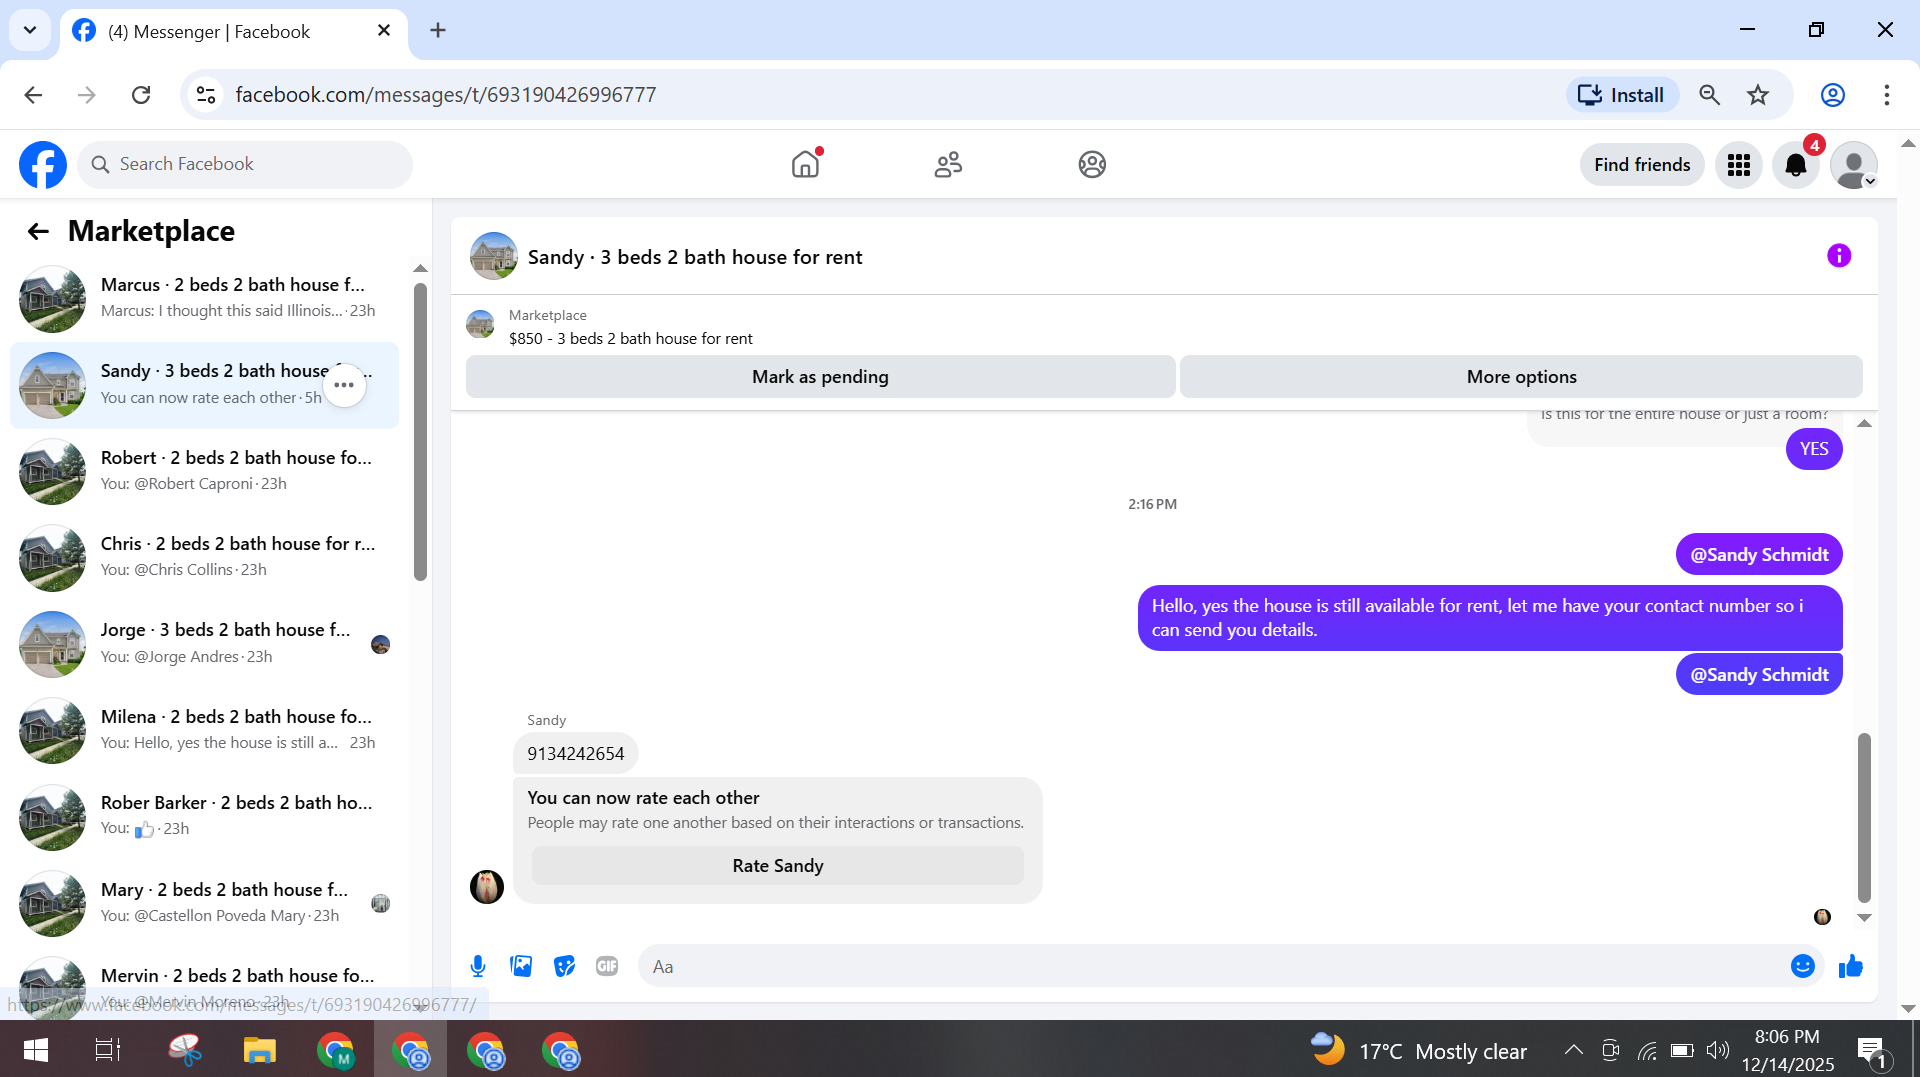1920x1077 pixels.
Task: Click the browser zoom magnifier icon
Action: click(1710, 95)
